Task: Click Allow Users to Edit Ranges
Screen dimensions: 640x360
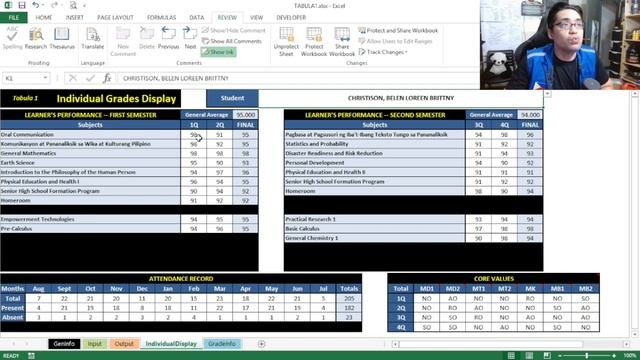Action: (x=395, y=41)
